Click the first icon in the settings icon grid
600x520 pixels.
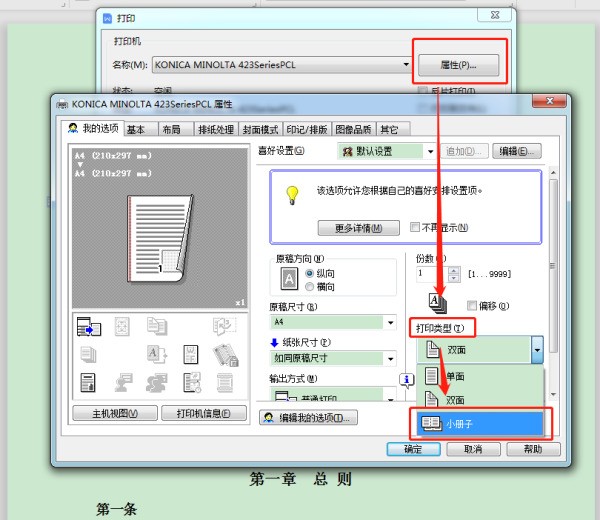[x=90, y=327]
